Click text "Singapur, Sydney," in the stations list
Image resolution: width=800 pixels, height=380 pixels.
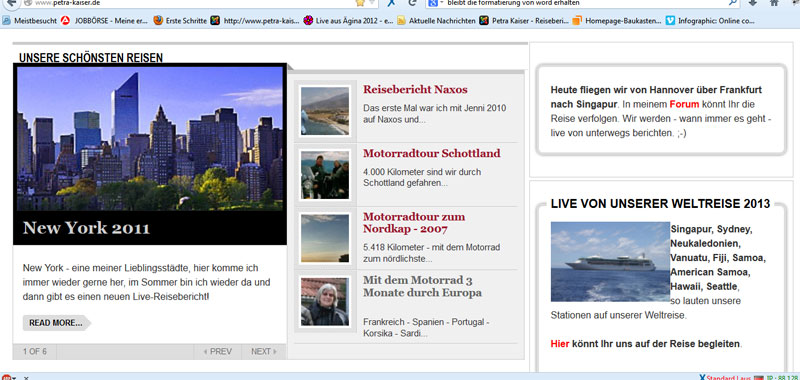click(712, 229)
